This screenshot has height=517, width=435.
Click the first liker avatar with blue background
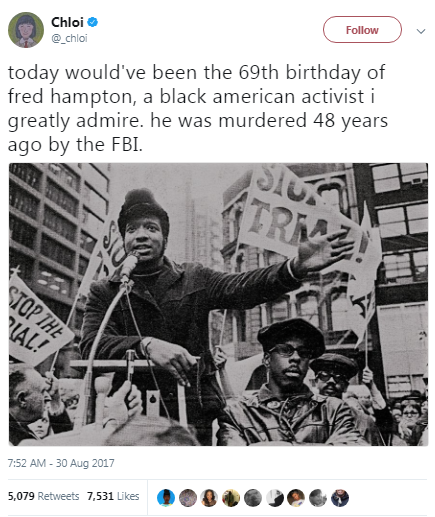pos(166,498)
